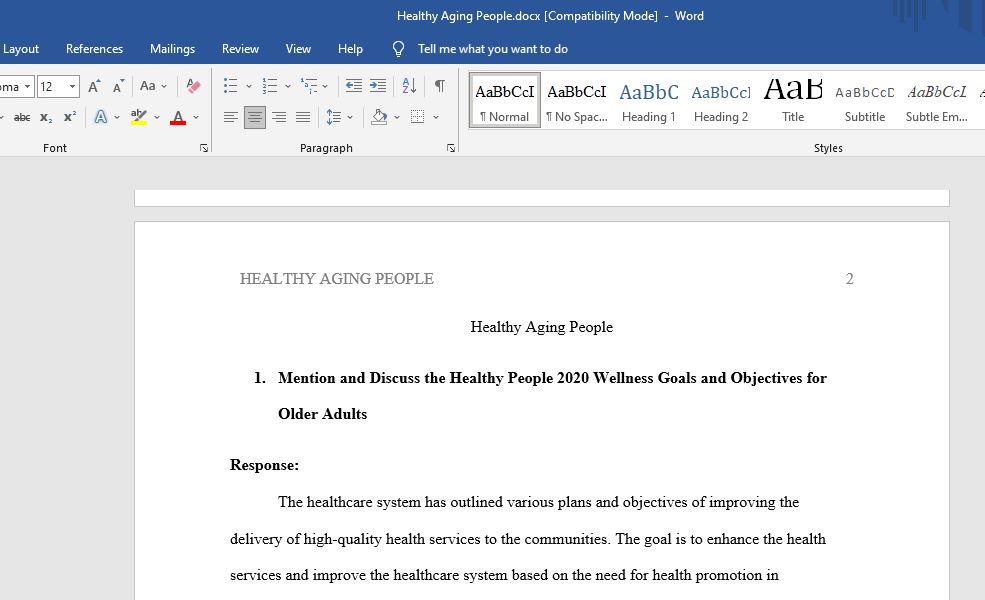This screenshot has height=600, width=985.
Task: Click Tell me what you want to do
Action: (492, 49)
